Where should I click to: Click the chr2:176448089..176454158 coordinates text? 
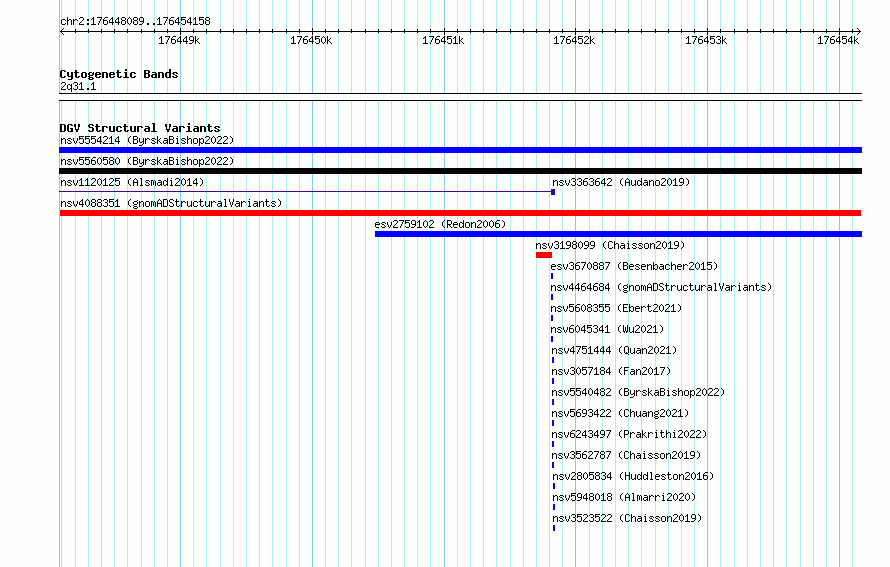click(x=135, y=21)
